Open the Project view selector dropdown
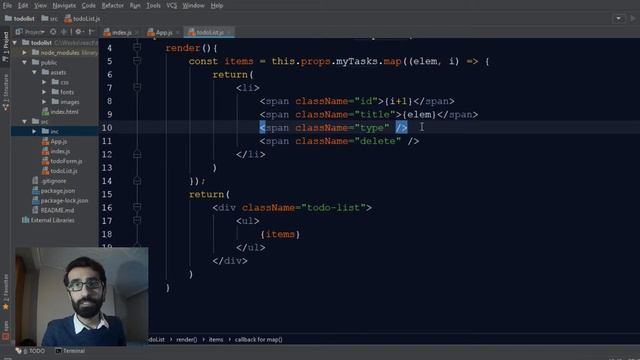The width and height of the screenshot is (640, 360). tap(30, 31)
